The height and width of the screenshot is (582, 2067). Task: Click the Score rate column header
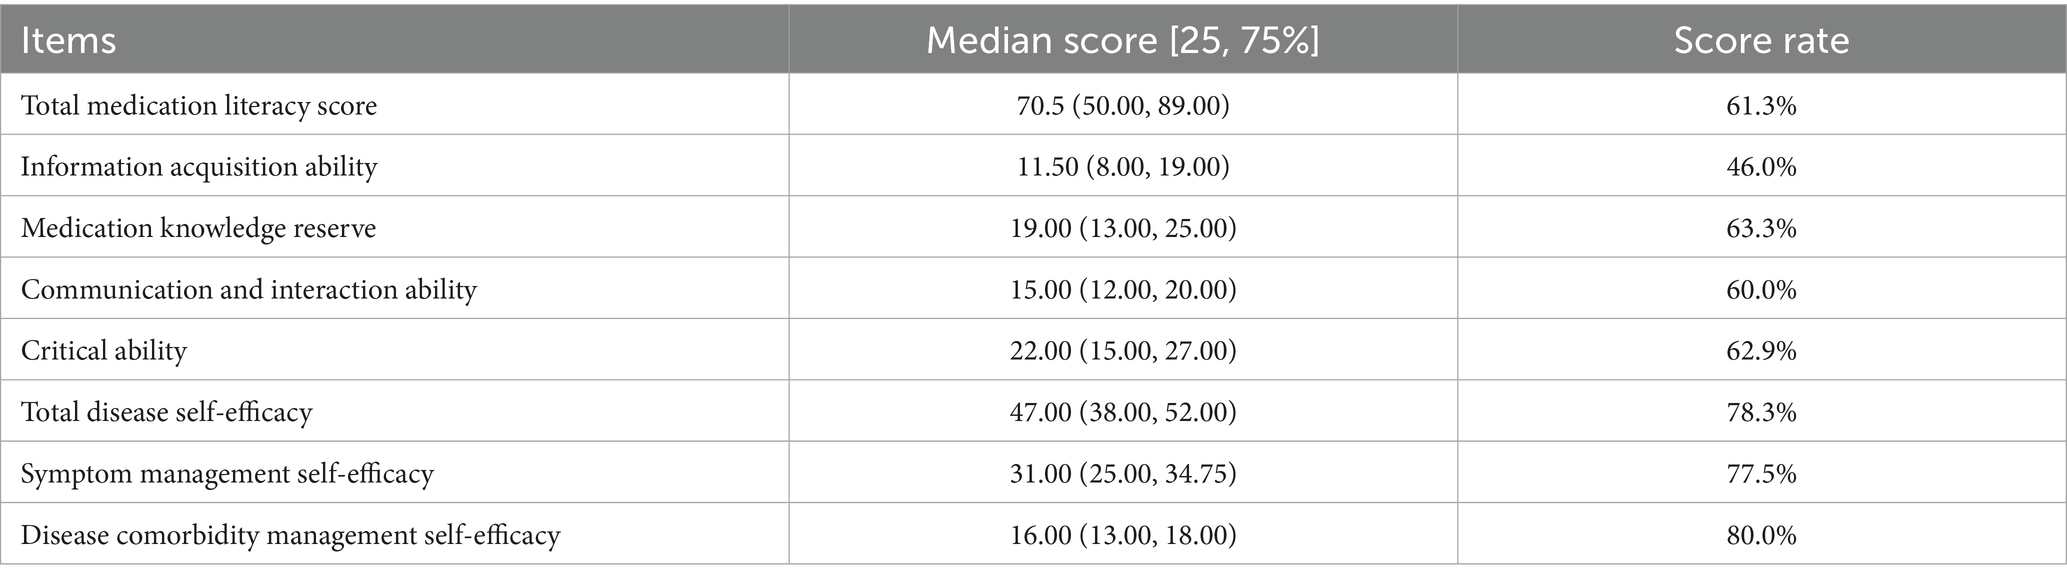click(1761, 40)
